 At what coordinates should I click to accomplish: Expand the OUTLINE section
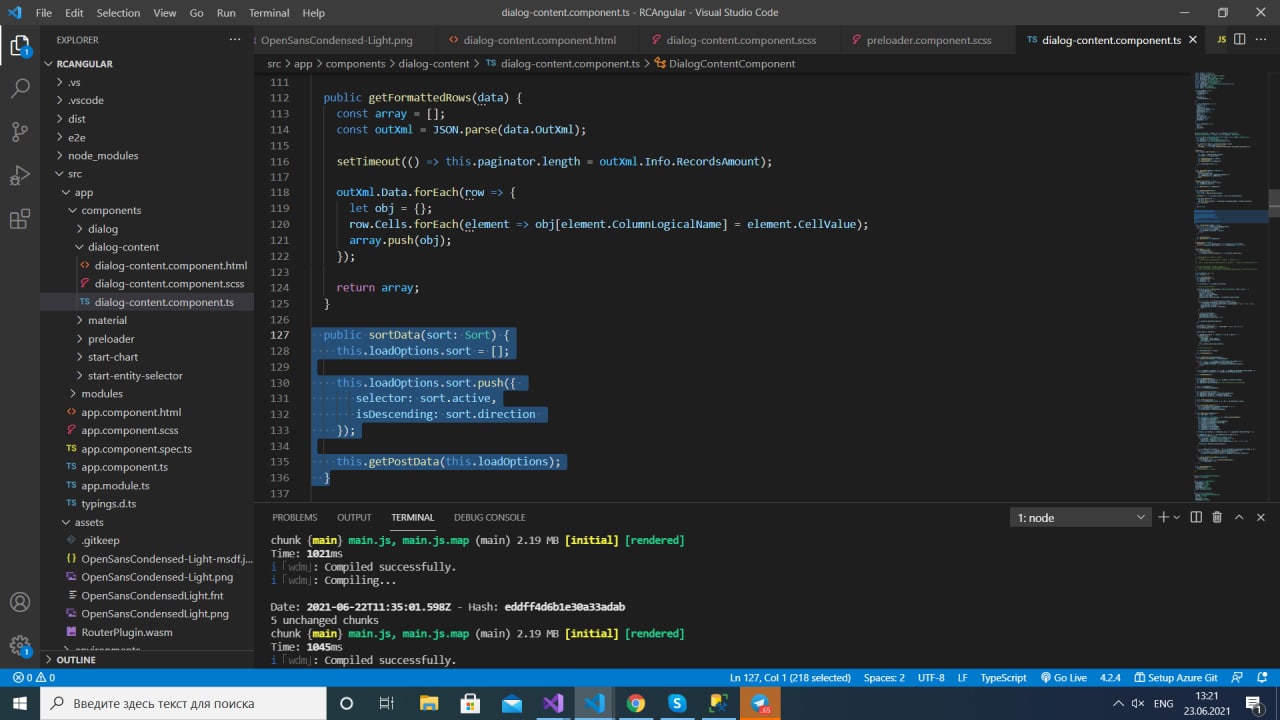click(76, 660)
